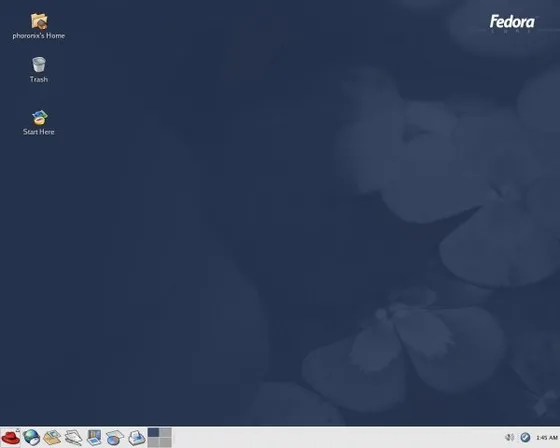The width and height of the screenshot is (560, 448).
Task: Select the phoronix's Home folder icon
Action: click(x=39, y=21)
